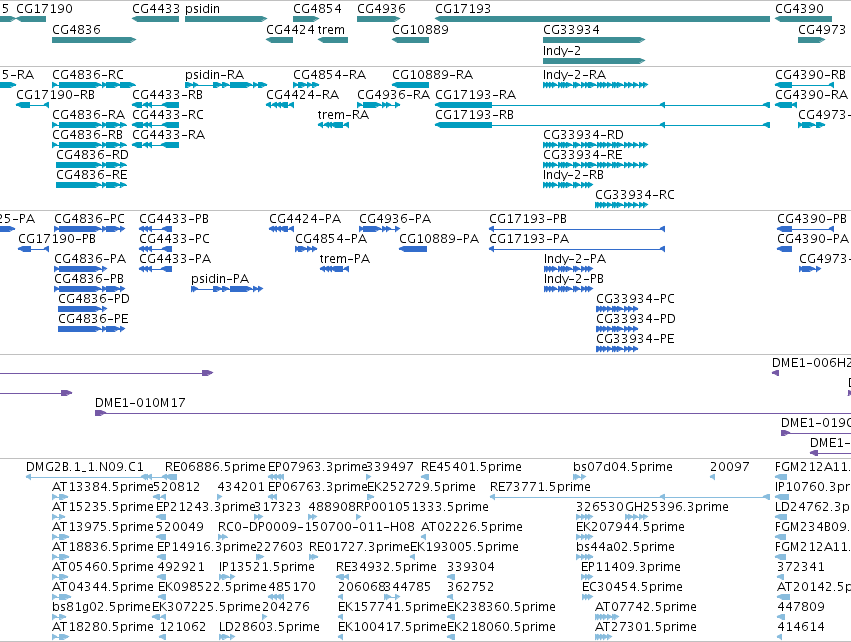This screenshot has width=851, height=642.
Task: Click EST LD28603.5prime
Action: pyautogui.click(x=269, y=627)
